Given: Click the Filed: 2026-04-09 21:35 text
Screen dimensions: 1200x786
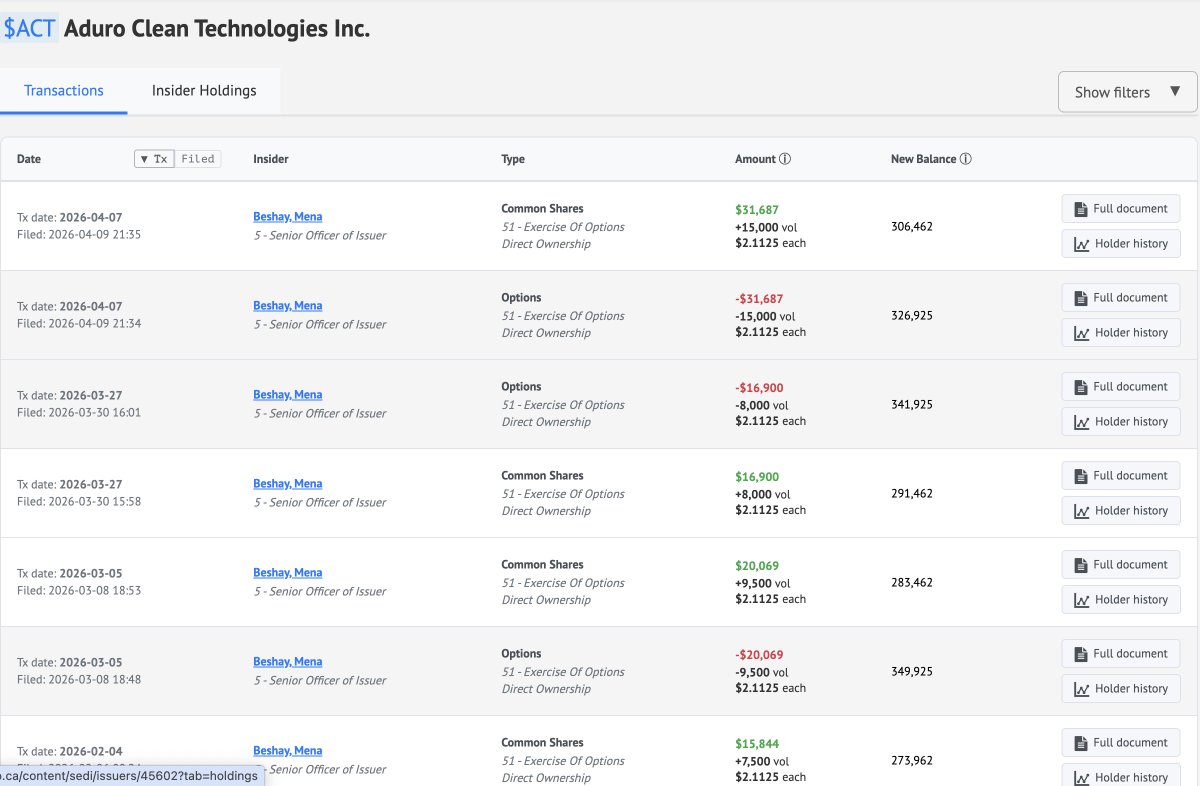Looking at the screenshot, I should [x=79, y=235].
